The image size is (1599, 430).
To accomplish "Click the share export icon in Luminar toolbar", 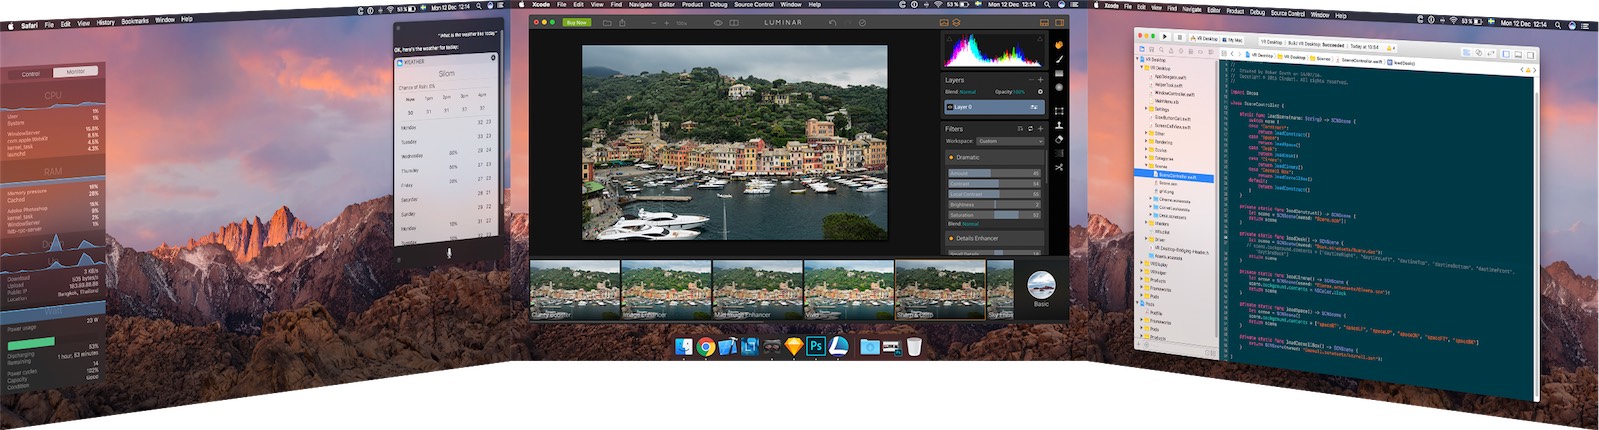I will point(622,22).
